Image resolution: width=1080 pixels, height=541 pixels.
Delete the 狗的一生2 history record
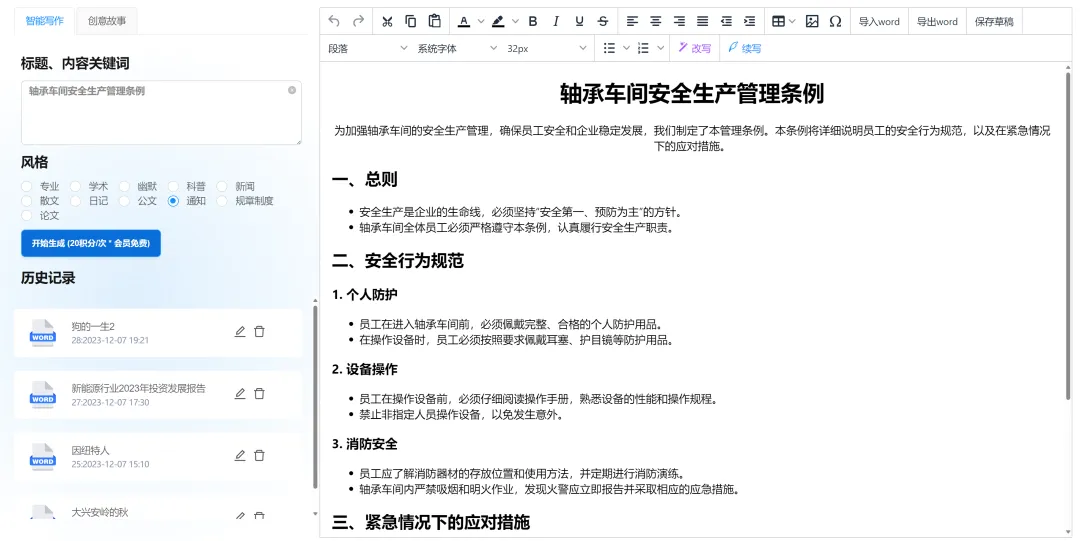[259, 331]
